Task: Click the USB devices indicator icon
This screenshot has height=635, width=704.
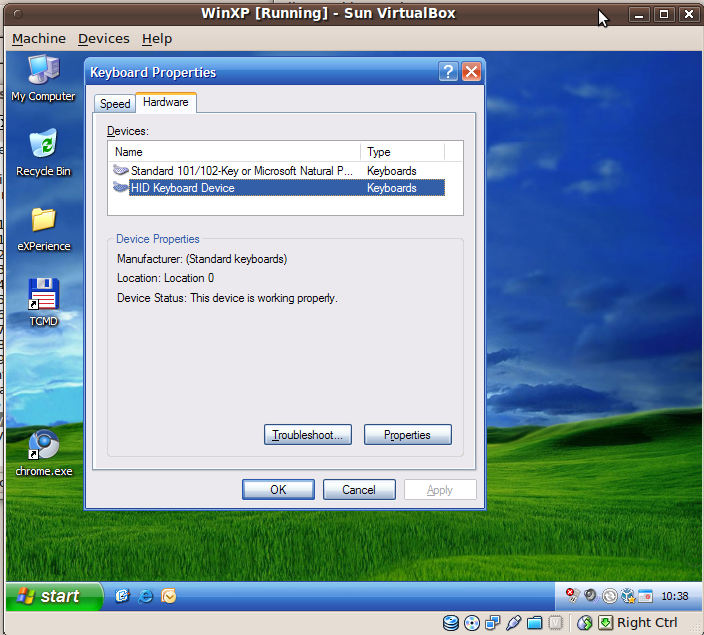Action: [x=513, y=623]
